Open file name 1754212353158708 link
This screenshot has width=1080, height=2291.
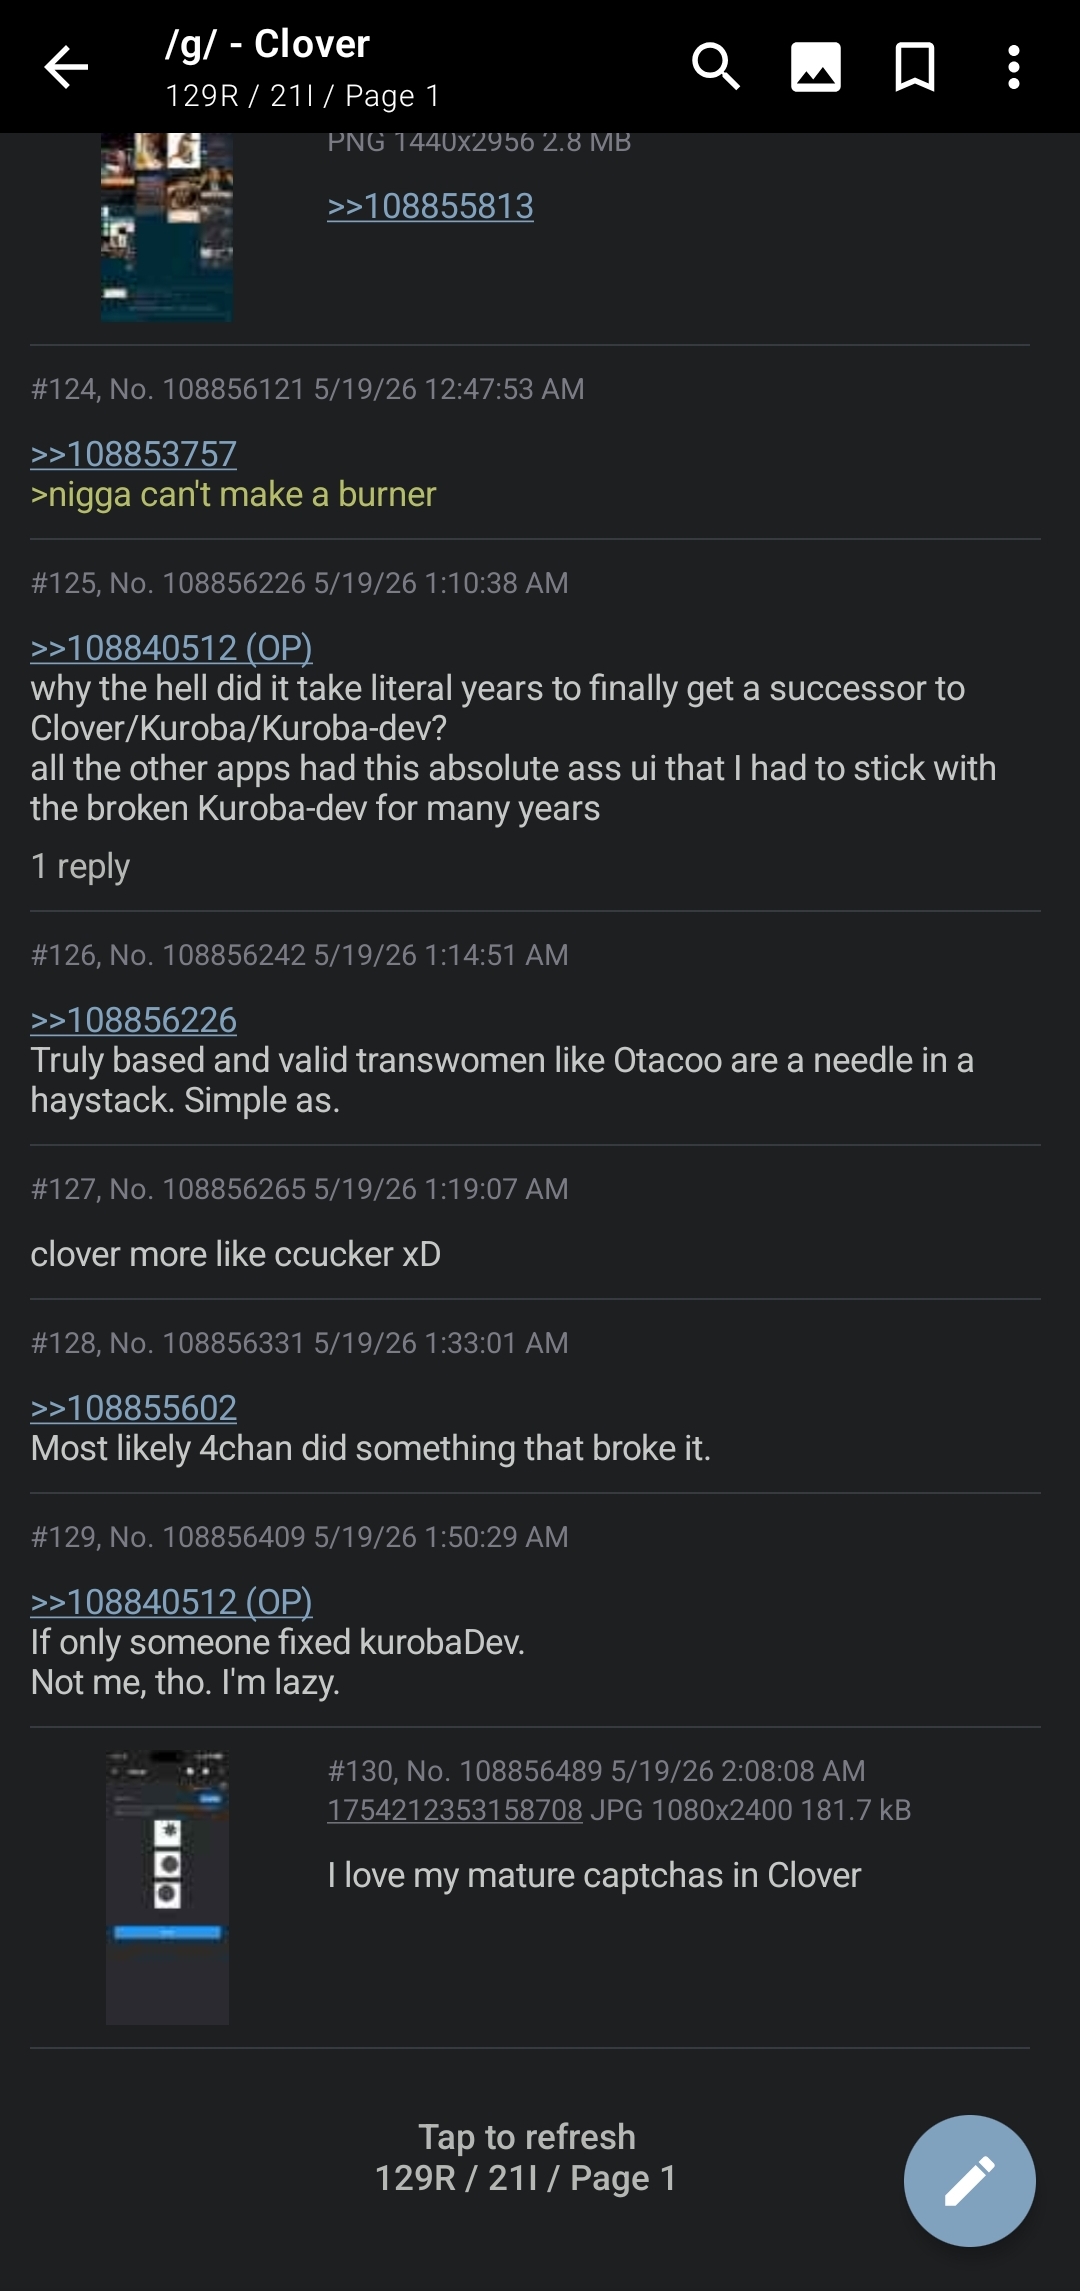point(454,1810)
